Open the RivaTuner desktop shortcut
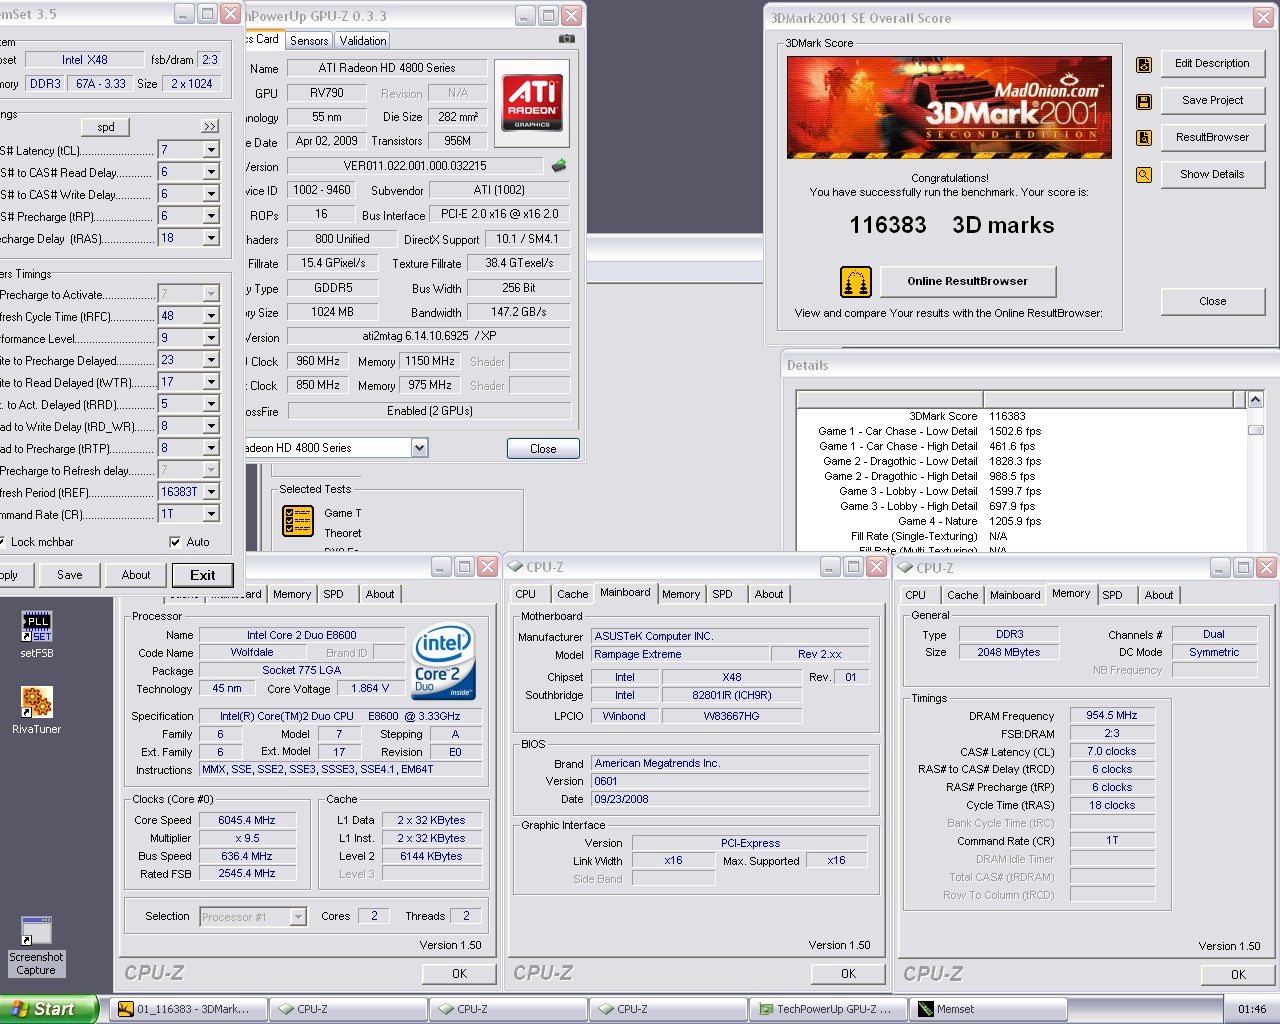The width and height of the screenshot is (1280, 1024). tap(37, 711)
